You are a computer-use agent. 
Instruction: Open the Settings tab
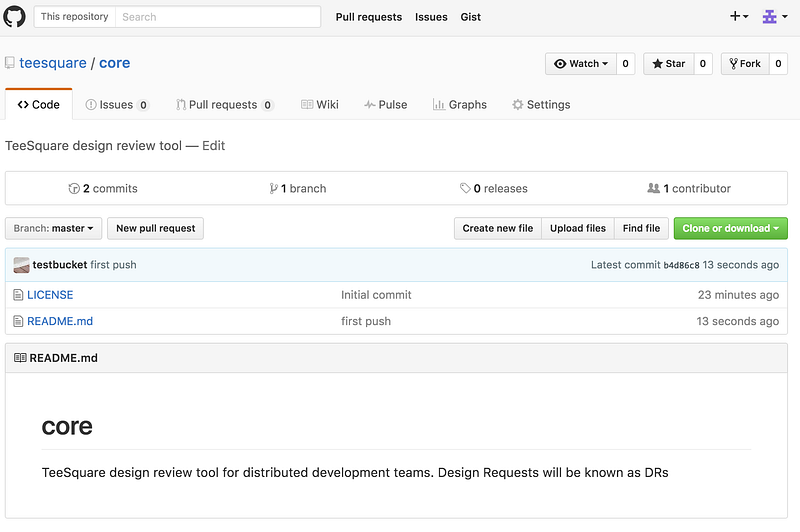click(x=541, y=105)
